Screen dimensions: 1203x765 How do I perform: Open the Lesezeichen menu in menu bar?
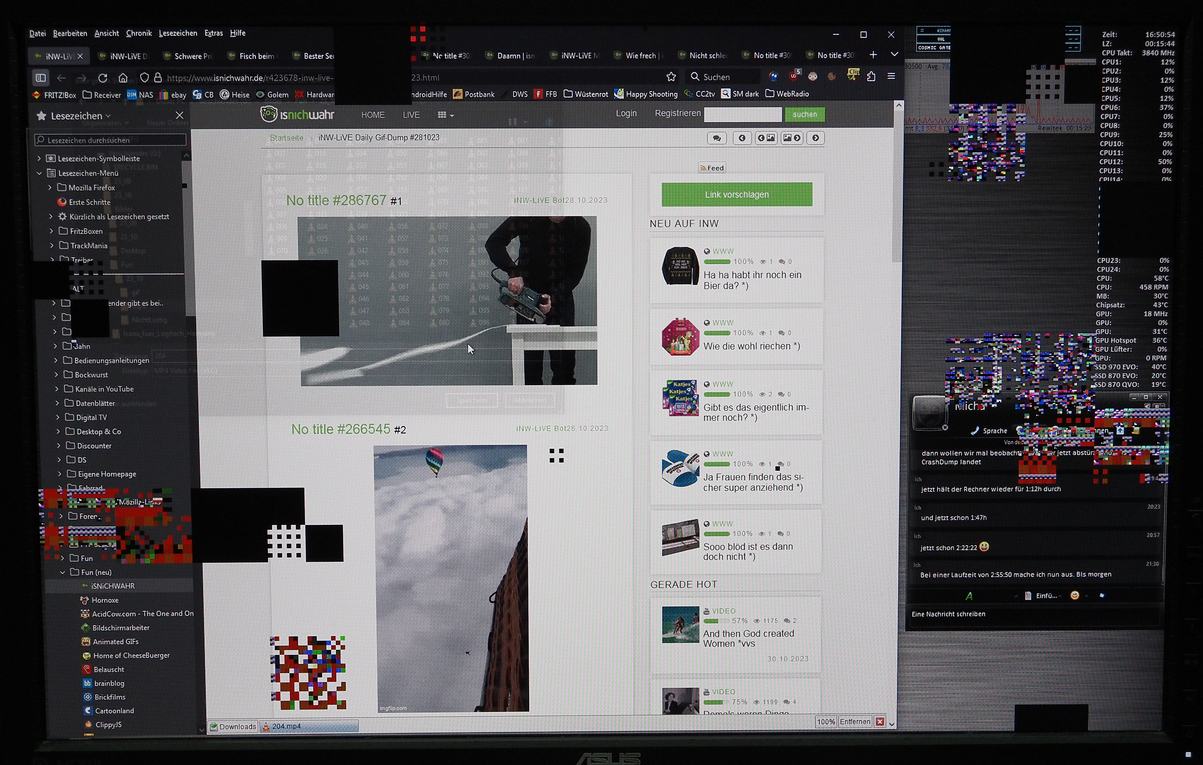pos(178,33)
